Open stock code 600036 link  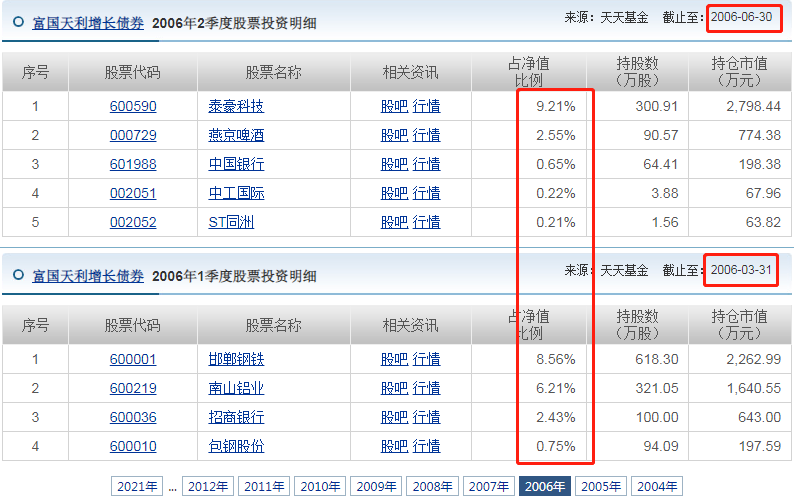coord(133,417)
